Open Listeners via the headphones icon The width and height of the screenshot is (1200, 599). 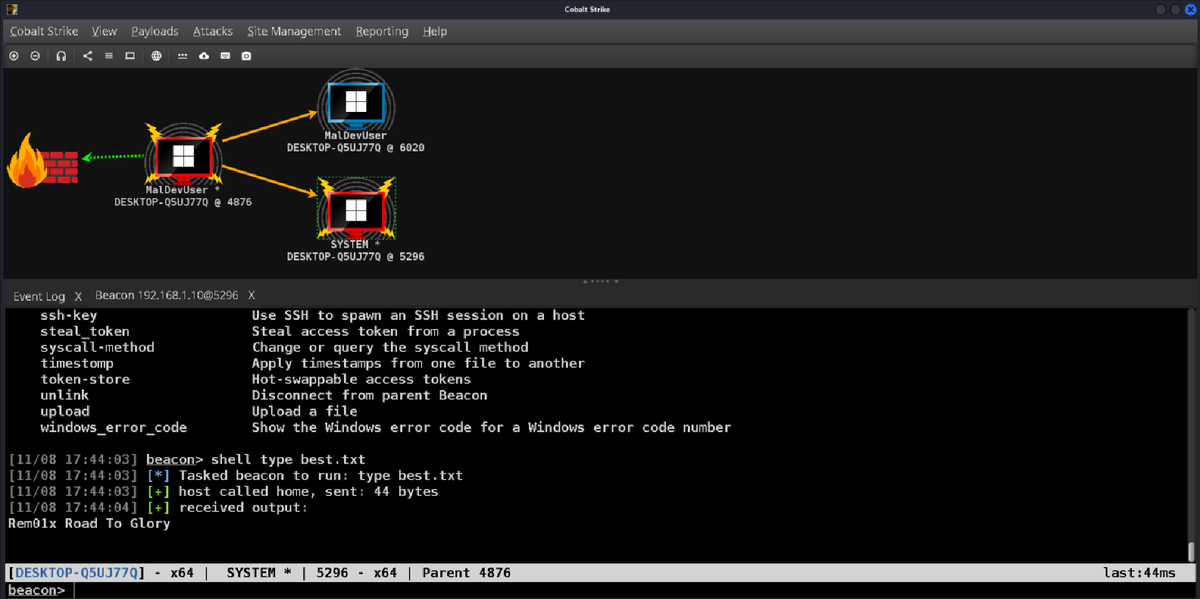click(x=61, y=56)
